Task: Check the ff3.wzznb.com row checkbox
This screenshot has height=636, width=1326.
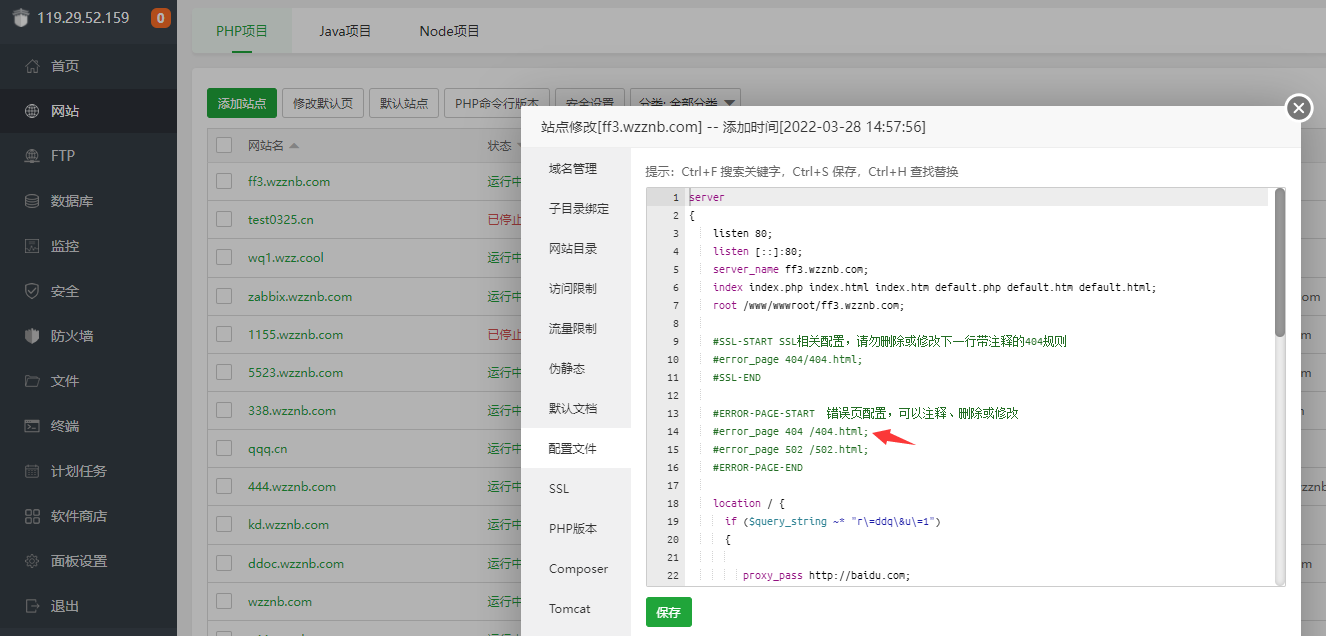Action: tap(224, 181)
